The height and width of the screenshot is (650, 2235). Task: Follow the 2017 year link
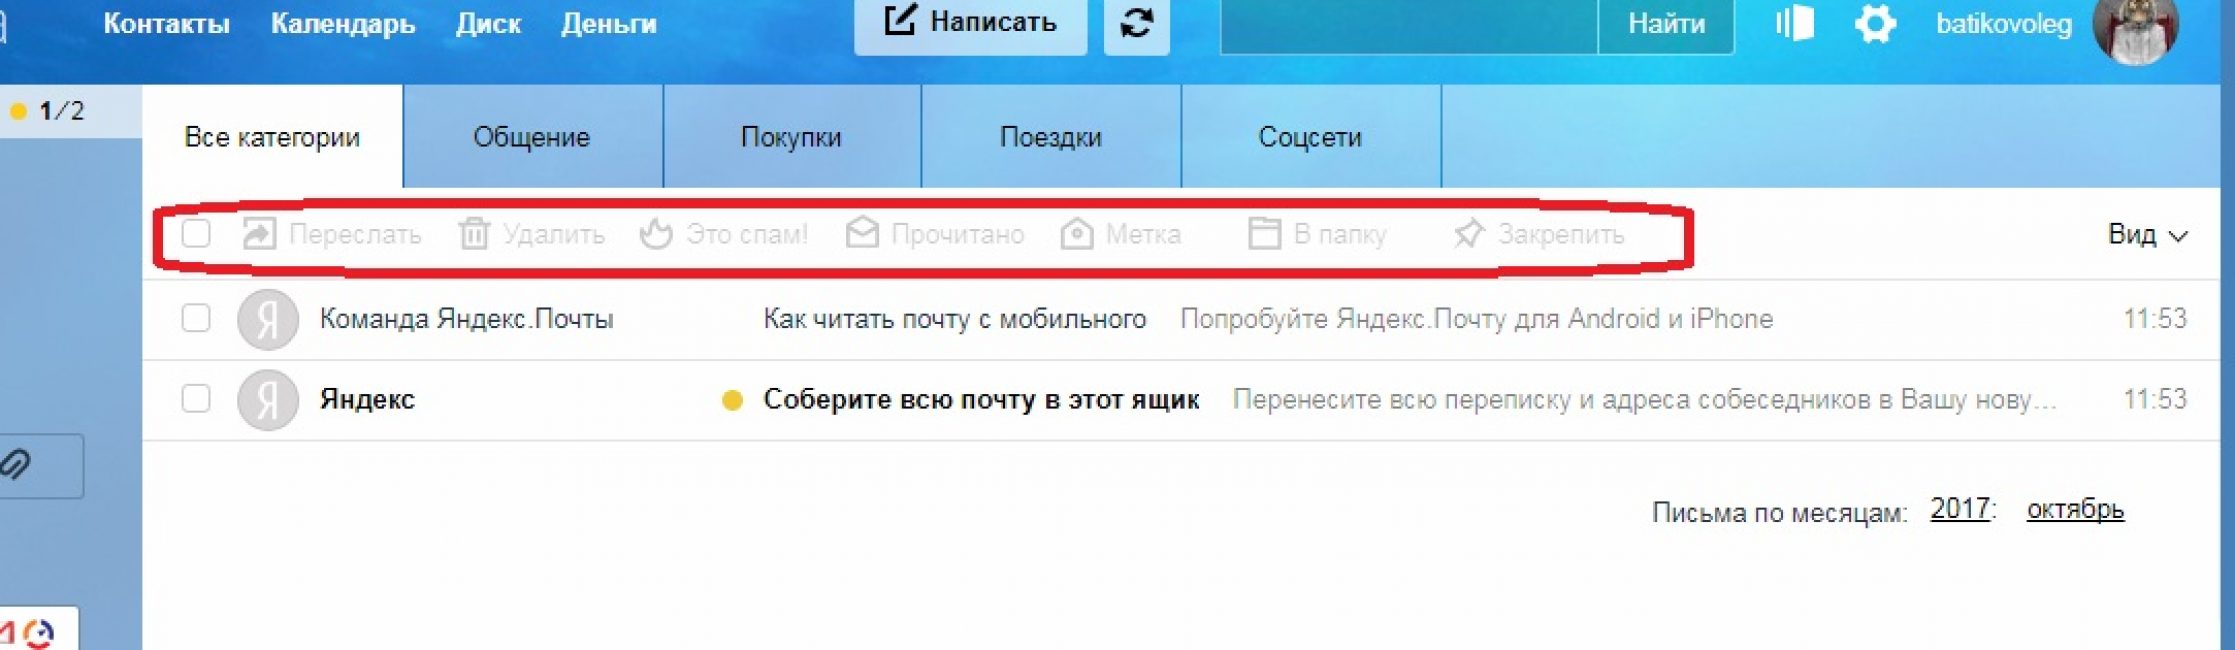(x=1959, y=509)
